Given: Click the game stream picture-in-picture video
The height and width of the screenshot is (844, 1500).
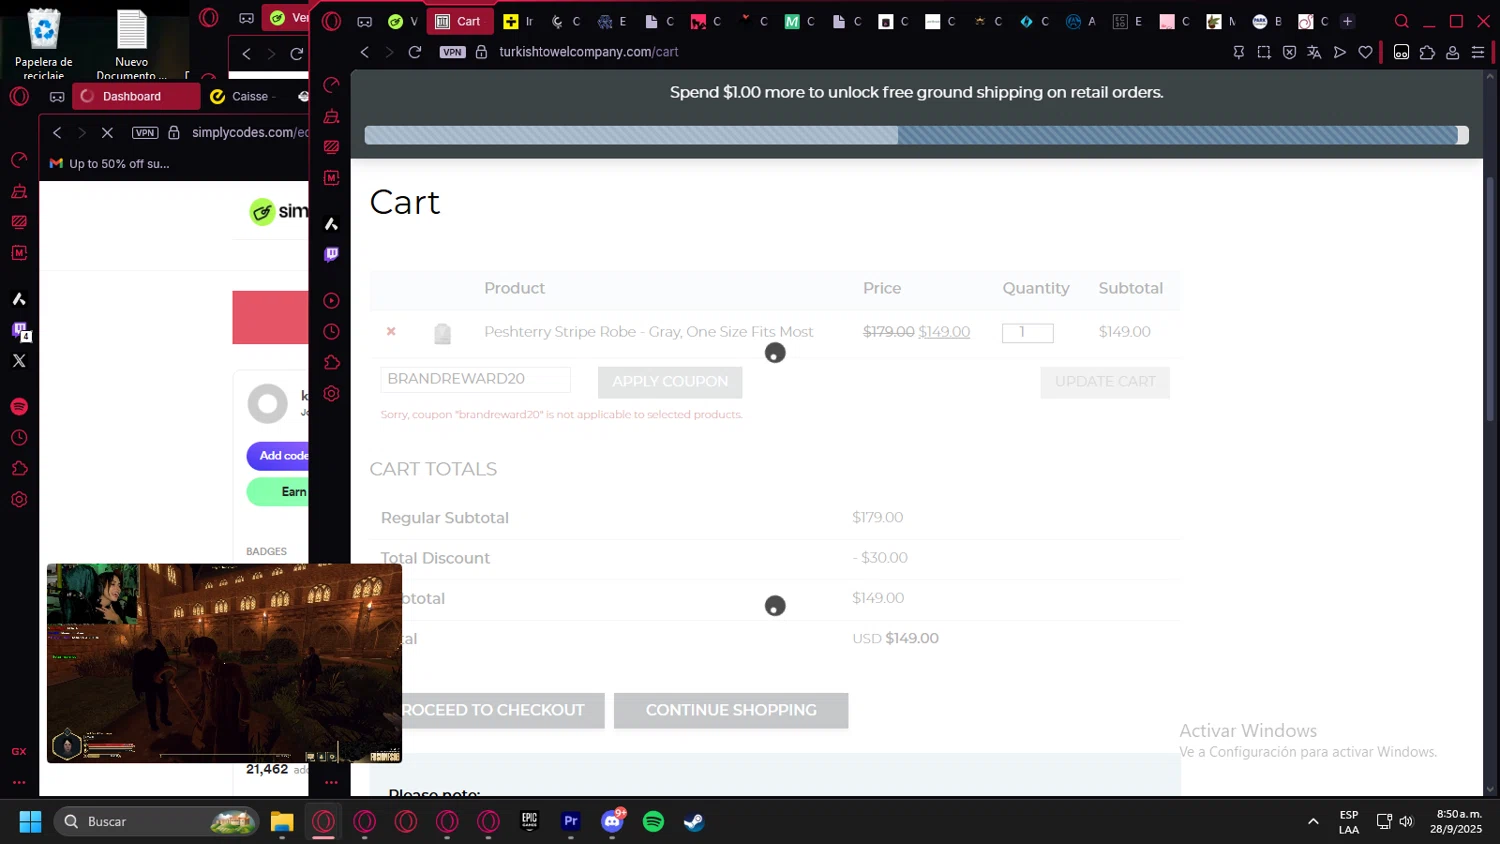Looking at the screenshot, I should (x=224, y=663).
